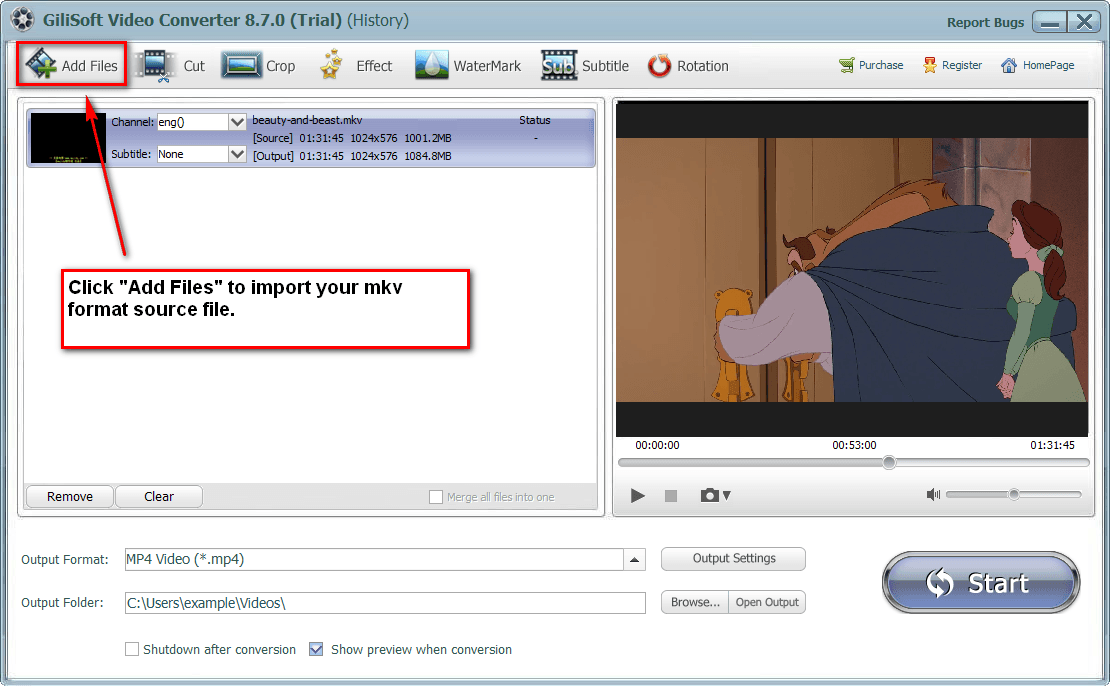This screenshot has width=1110, height=686.
Task: Click the Open Output button
Action: (767, 602)
